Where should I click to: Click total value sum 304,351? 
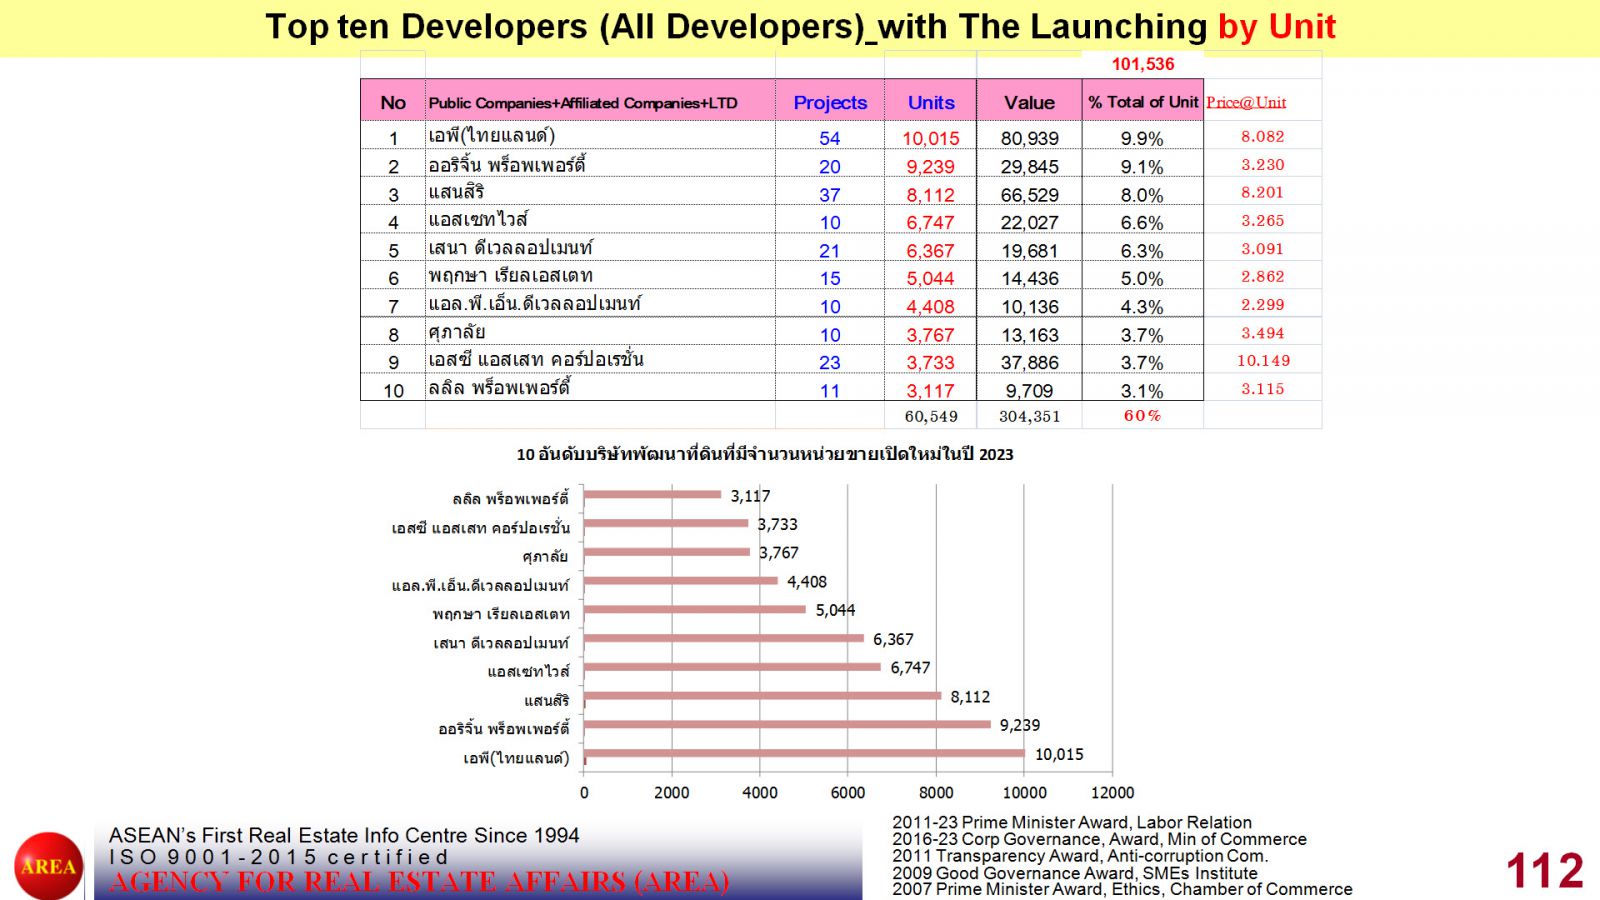pyautogui.click(x=1030, y=416)
